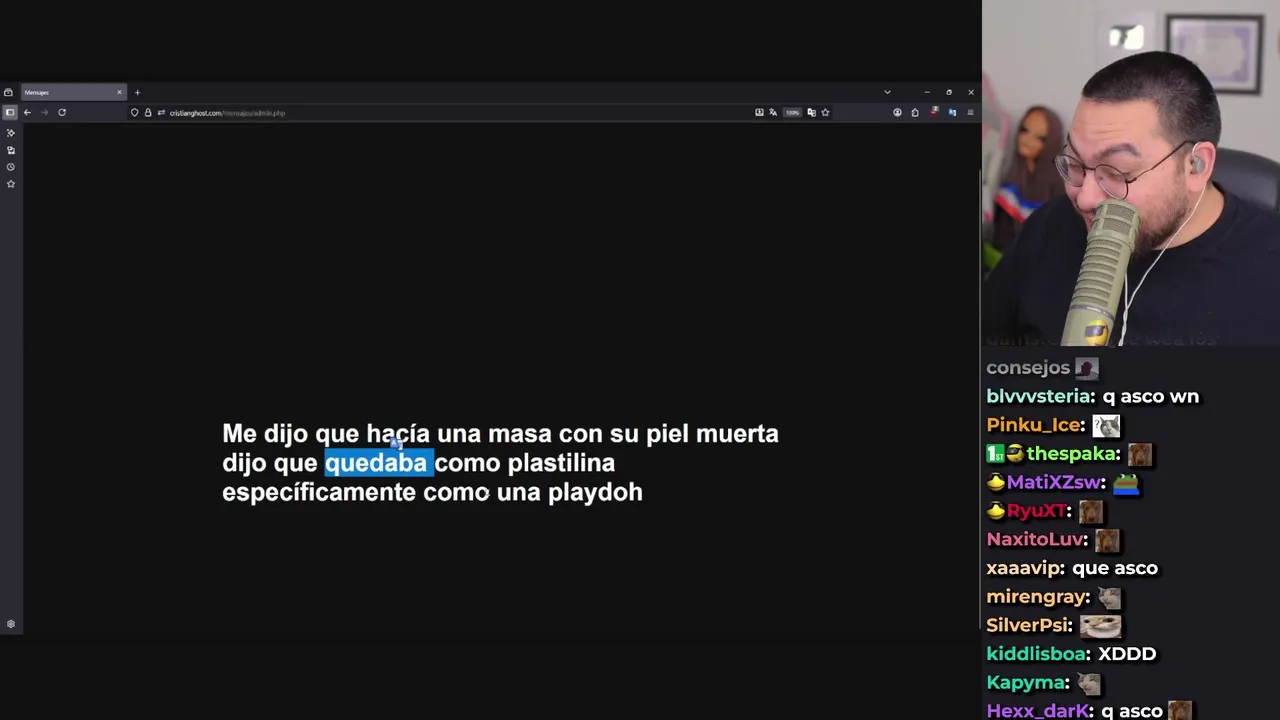Click the word "plastilina"
Screen dimensions: 1280x720
(x=561, y=463)
